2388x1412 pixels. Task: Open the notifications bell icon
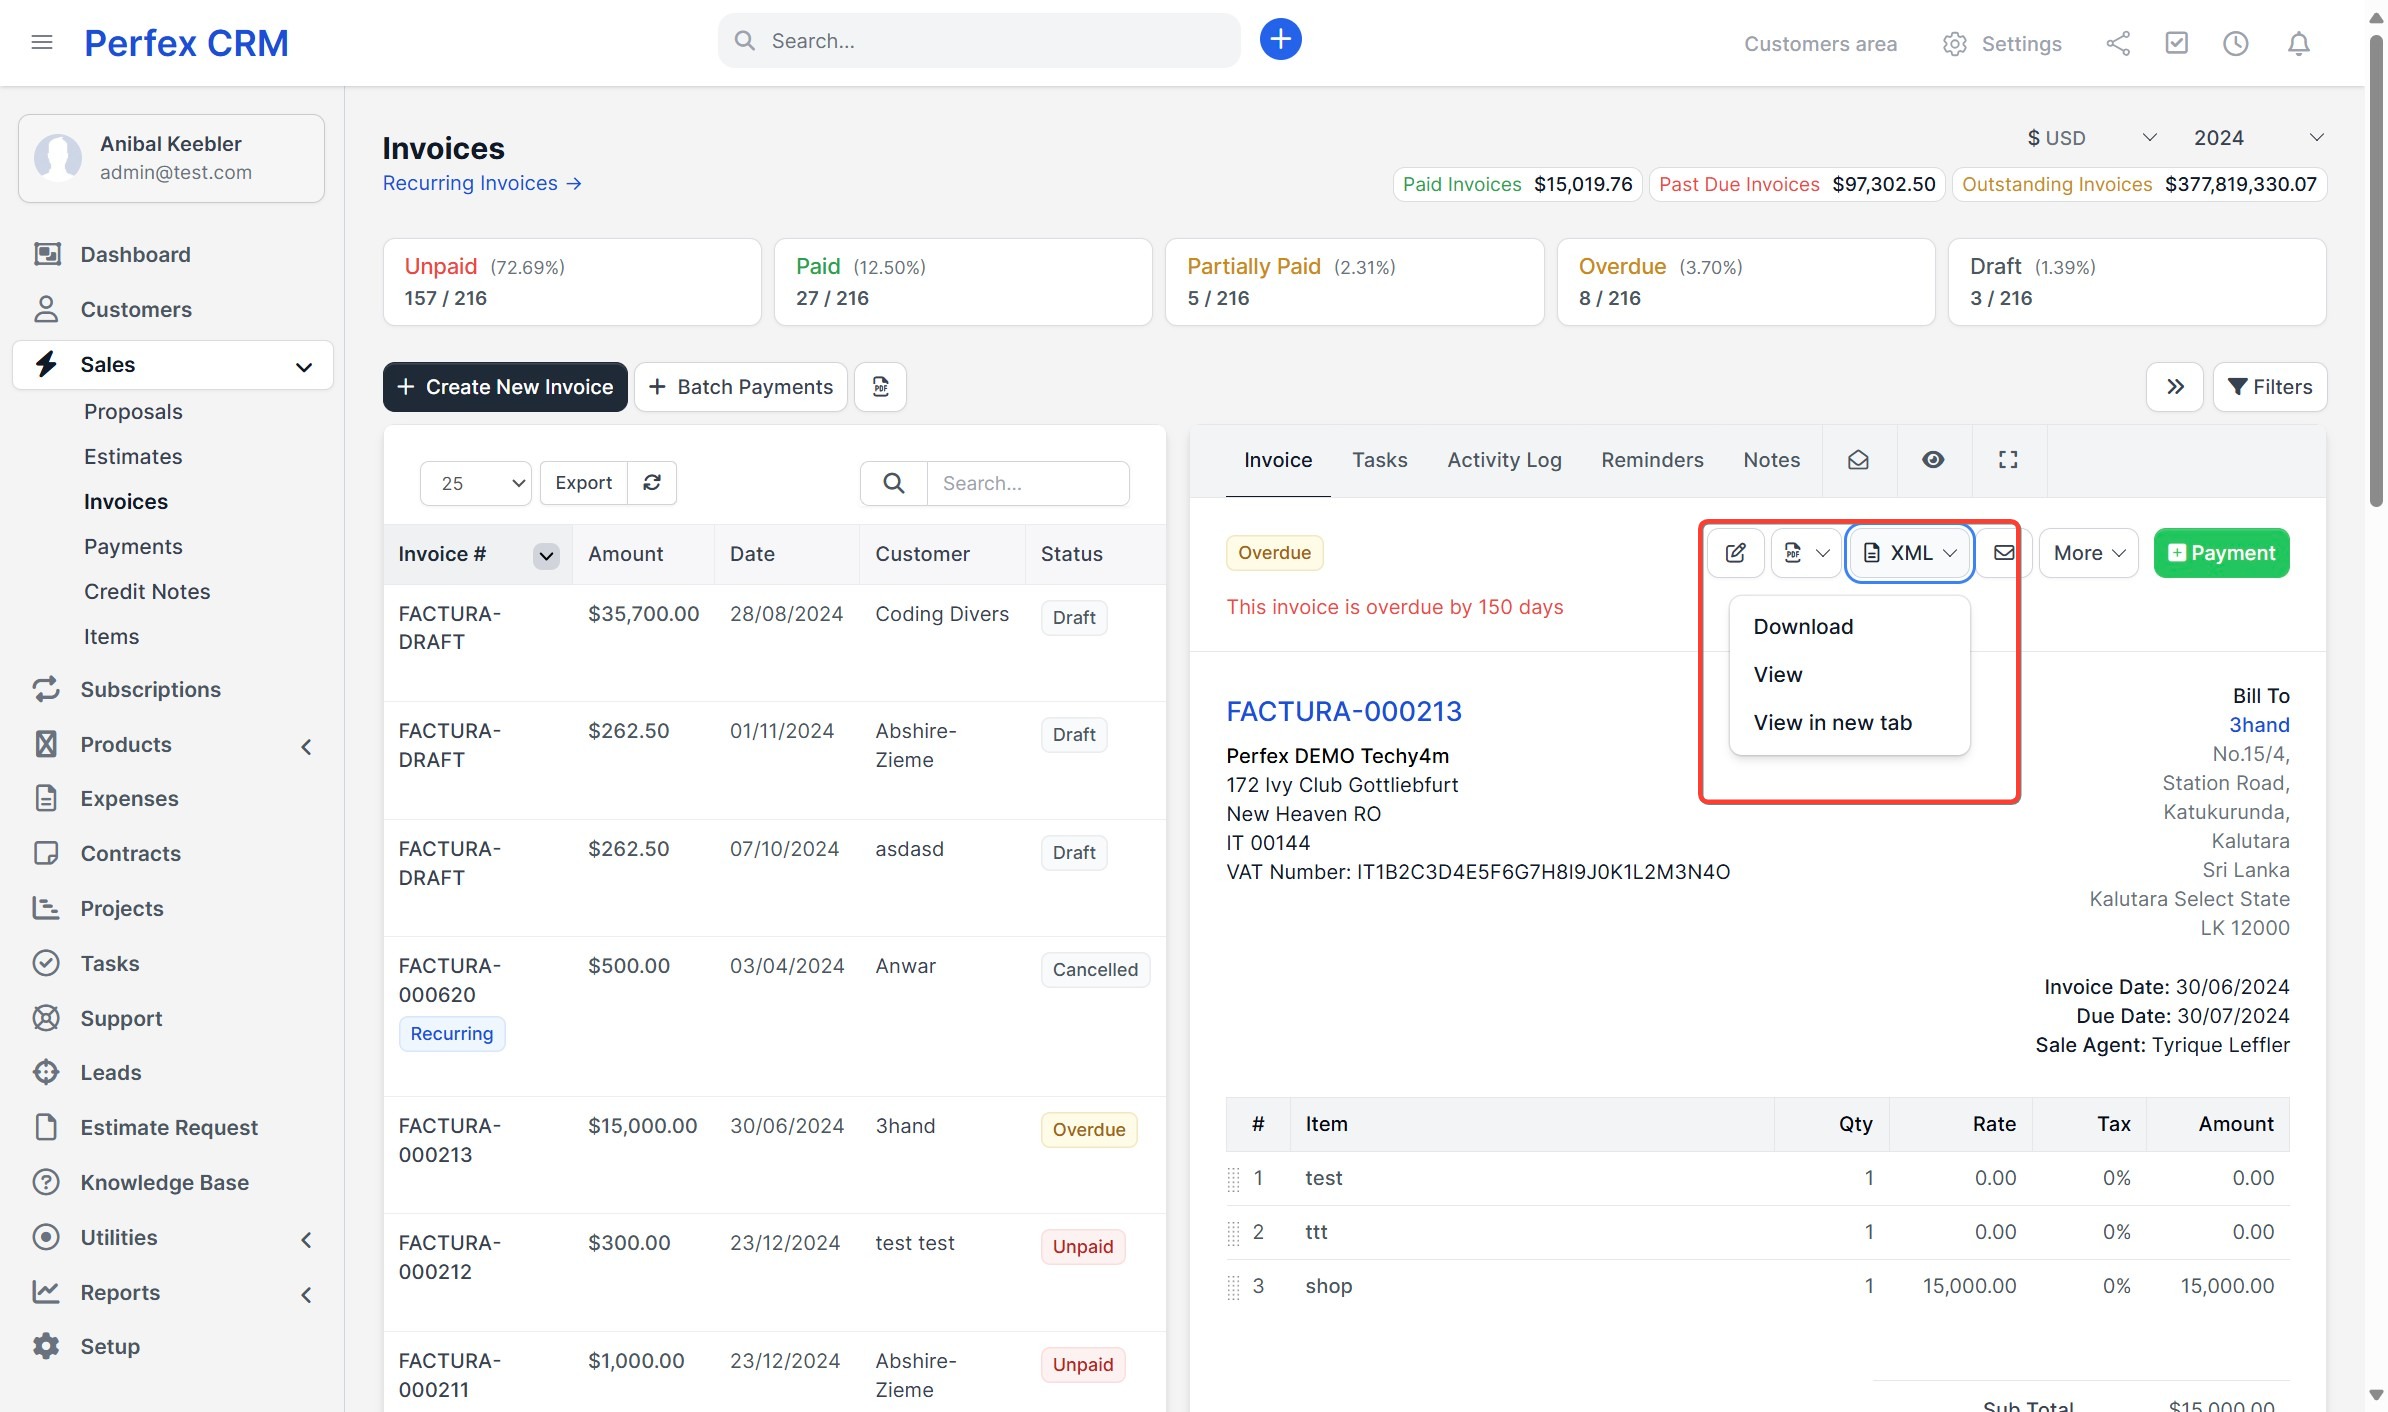pos(2299,43)
